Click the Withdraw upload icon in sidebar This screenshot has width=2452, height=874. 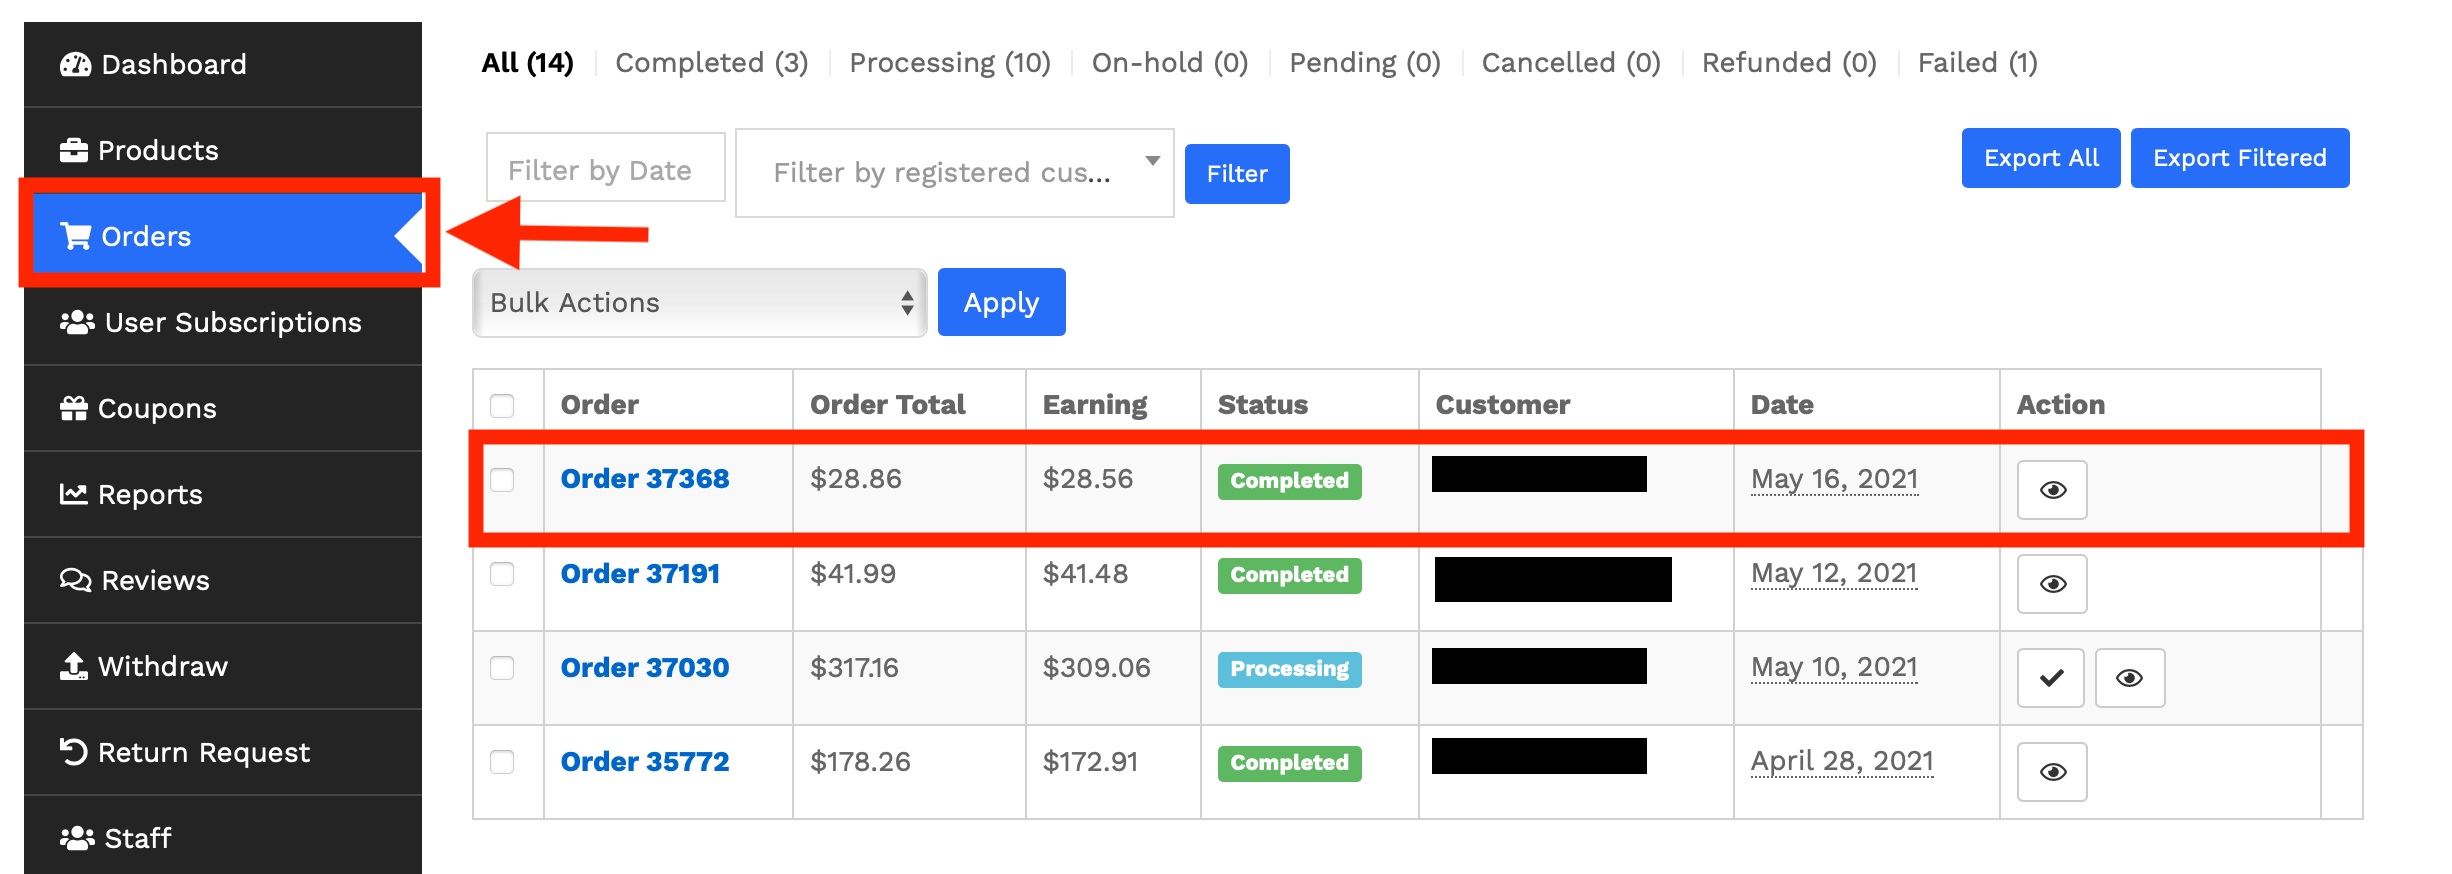(74, 666)
